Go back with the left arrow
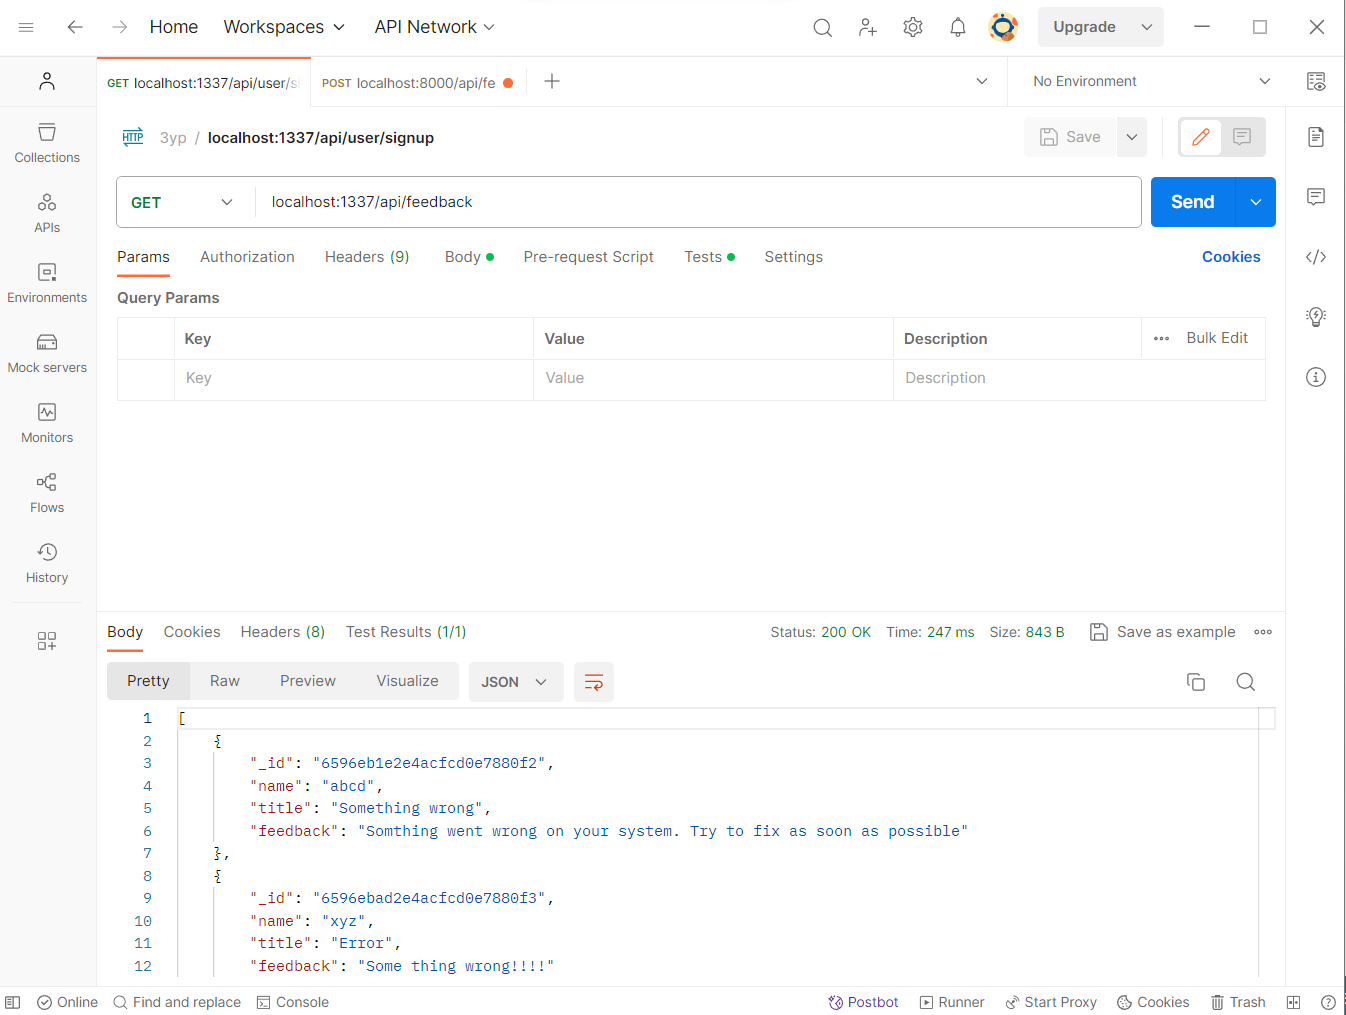Viewport: 1346px width, 1015px height. pos(75,27)
